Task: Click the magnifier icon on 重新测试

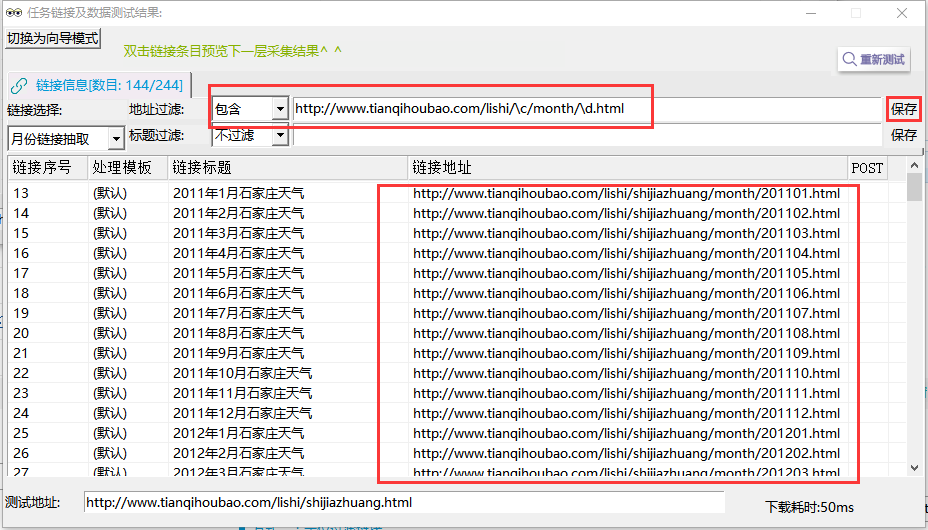Action: [x=849, y=59]
